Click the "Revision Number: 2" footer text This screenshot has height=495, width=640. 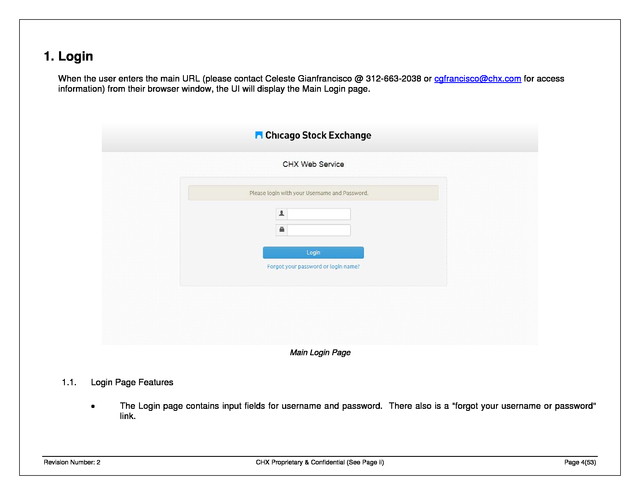click(72, 462)
